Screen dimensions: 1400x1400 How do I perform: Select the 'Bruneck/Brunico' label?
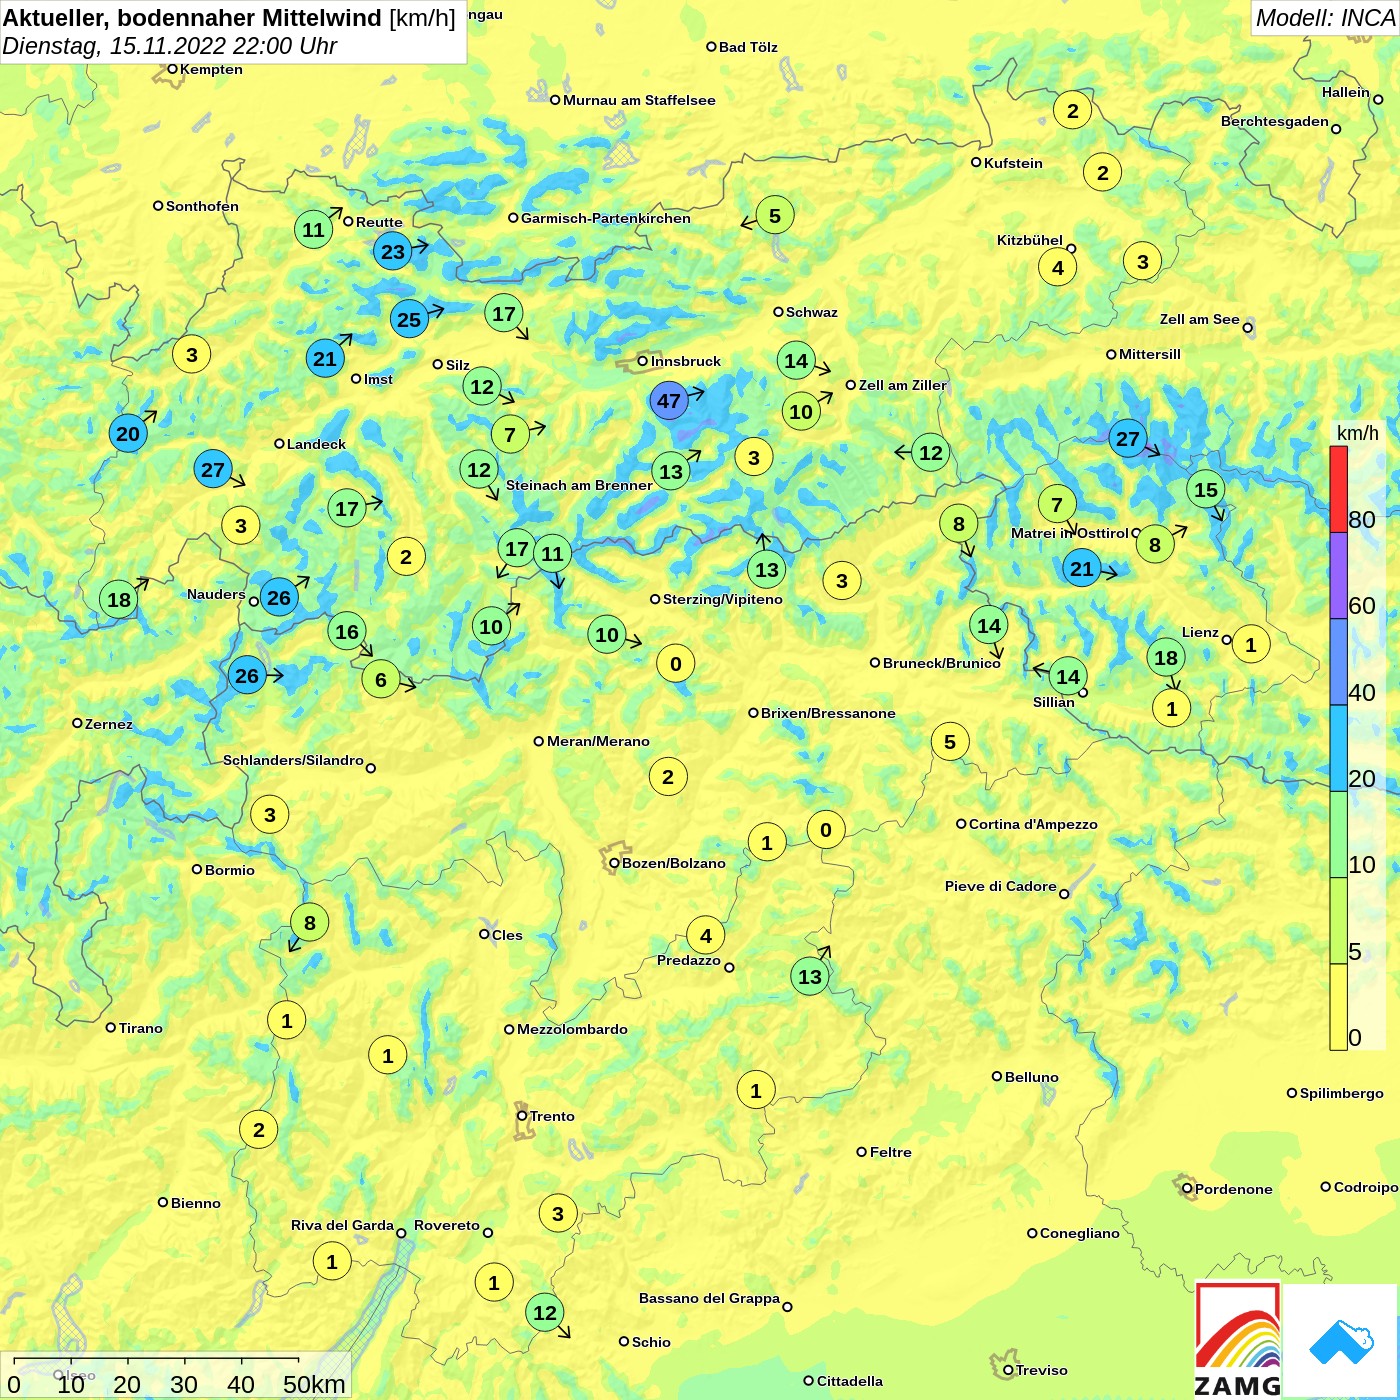coord(942,663)
